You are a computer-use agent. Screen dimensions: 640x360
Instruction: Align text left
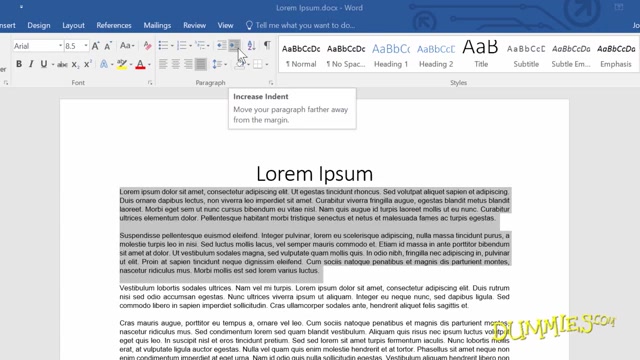163,64
